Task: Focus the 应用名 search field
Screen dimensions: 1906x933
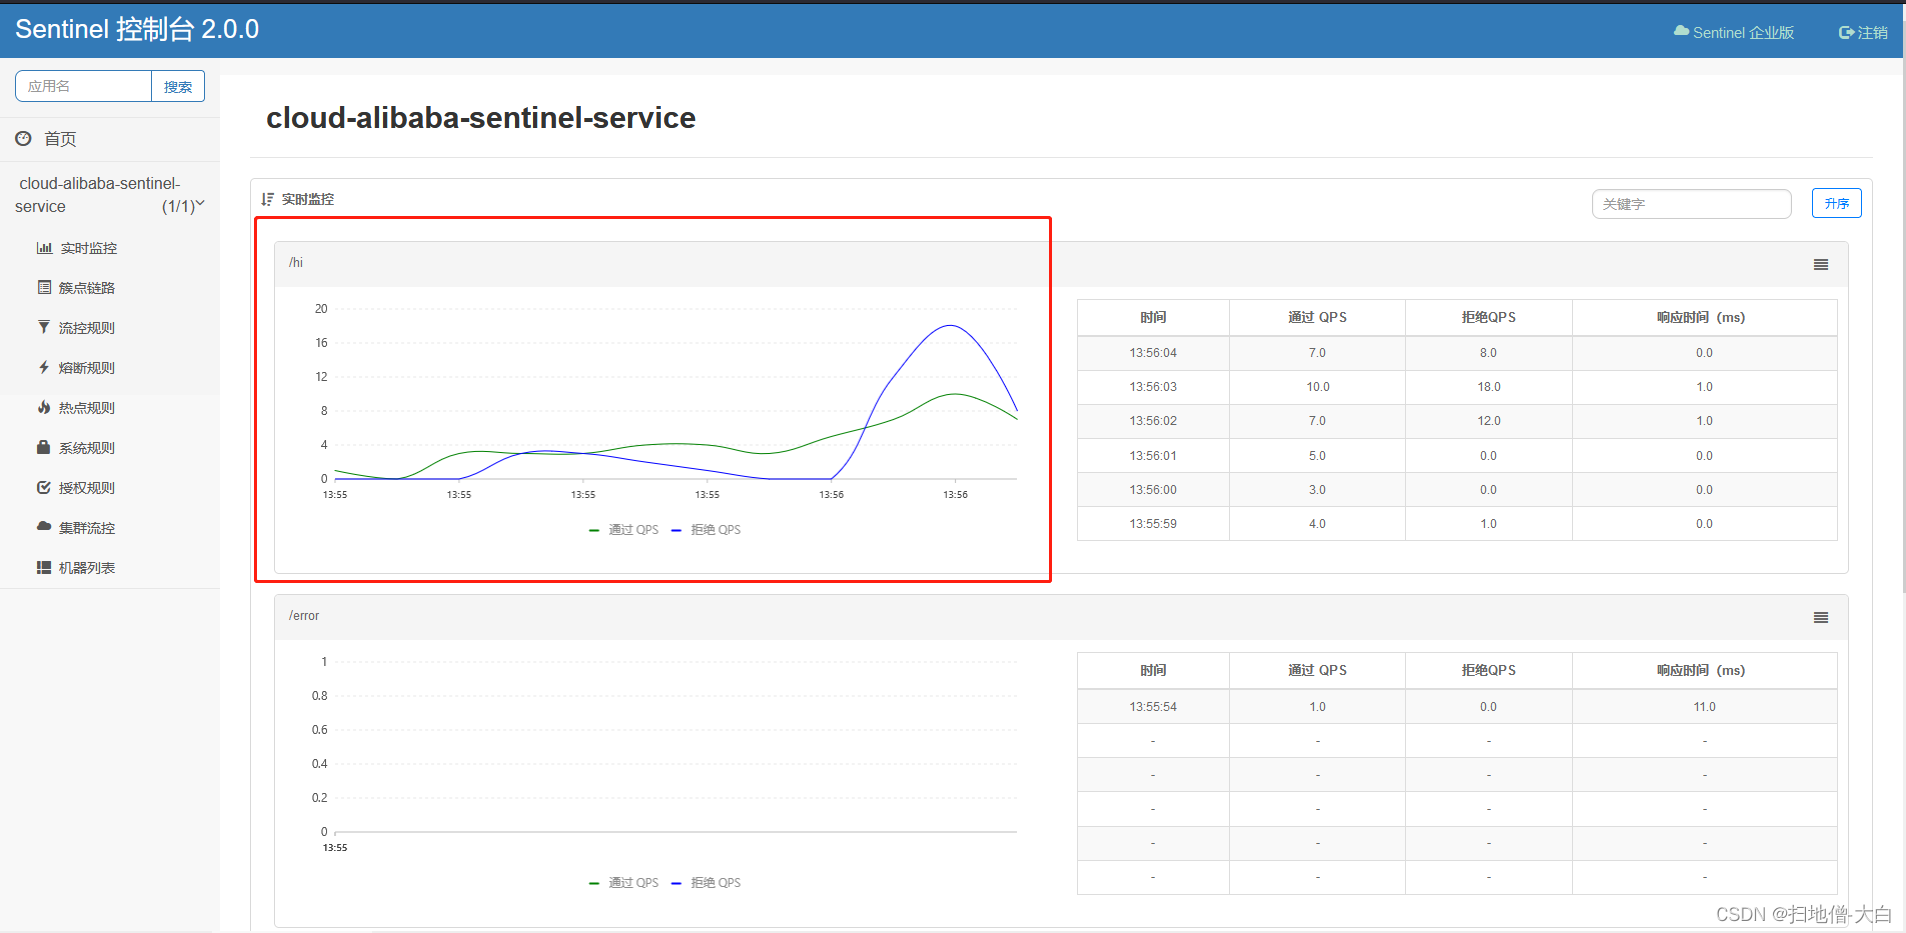Action: [84, 86]
